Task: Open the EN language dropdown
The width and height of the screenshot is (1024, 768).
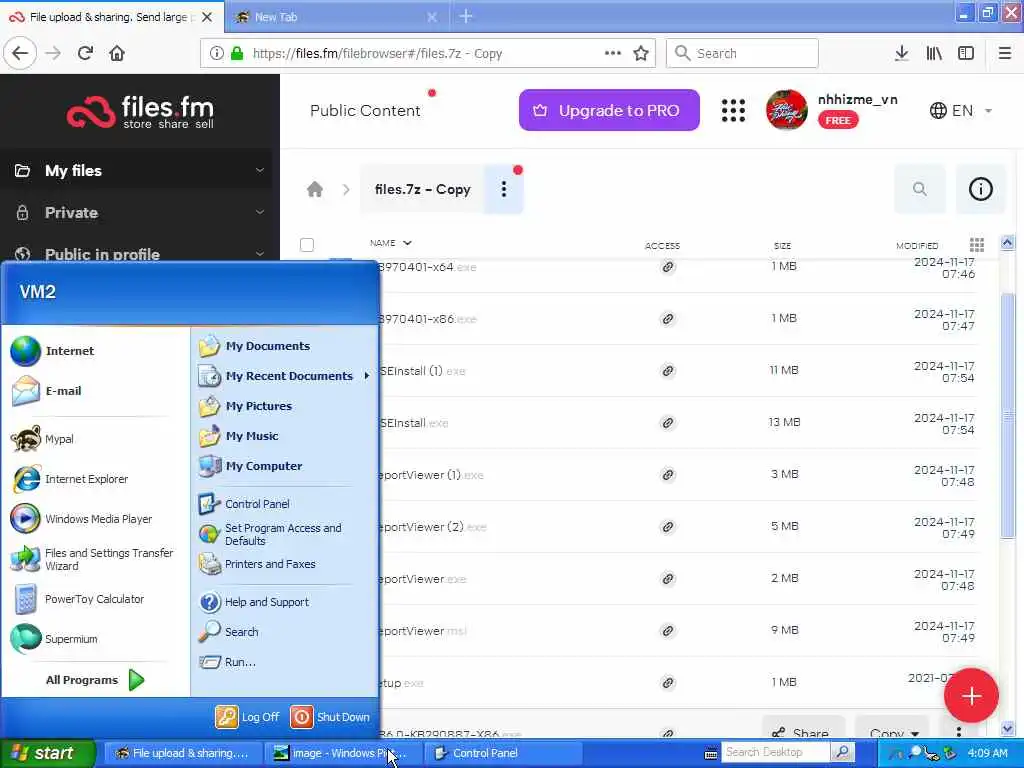Action: click(x=960, y=110)
